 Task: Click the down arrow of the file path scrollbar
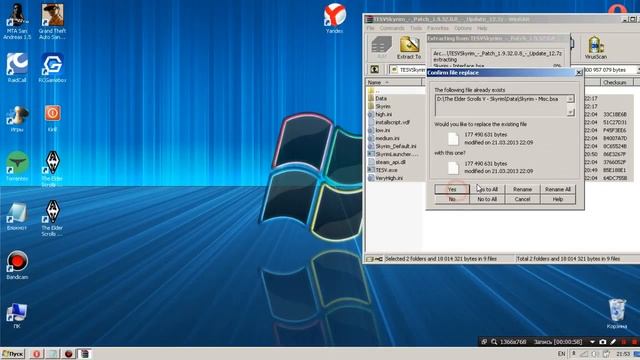click(571, 112)
